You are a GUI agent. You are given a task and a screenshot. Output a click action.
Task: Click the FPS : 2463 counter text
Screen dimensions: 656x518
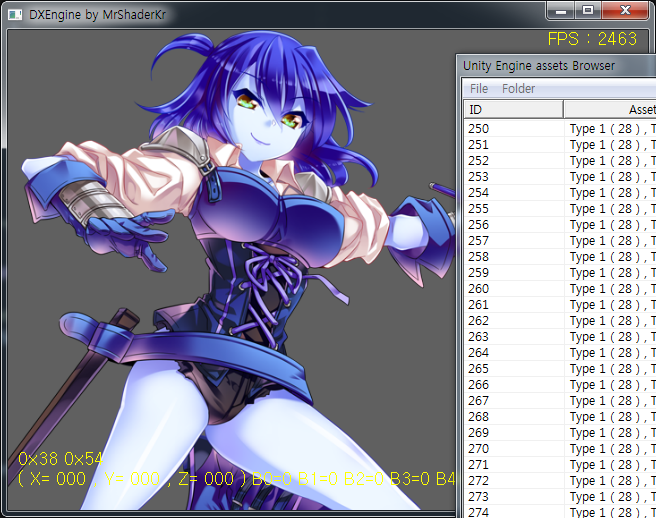pyautogui.click(x=592, y=39)
